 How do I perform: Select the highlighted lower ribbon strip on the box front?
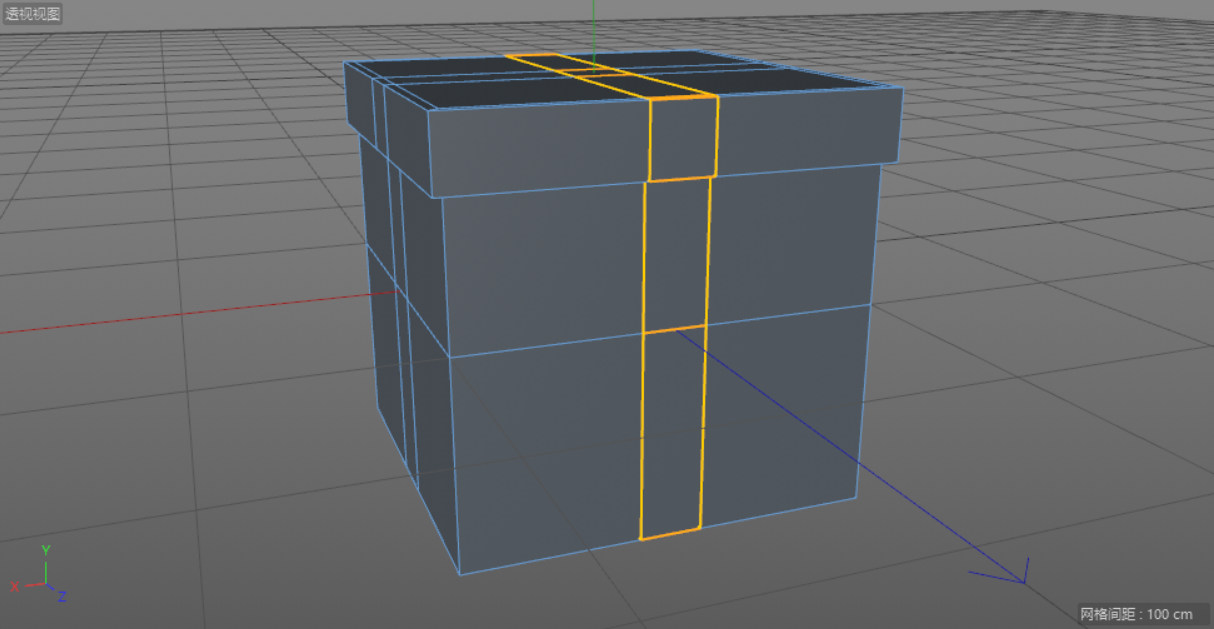coord(672,432)
